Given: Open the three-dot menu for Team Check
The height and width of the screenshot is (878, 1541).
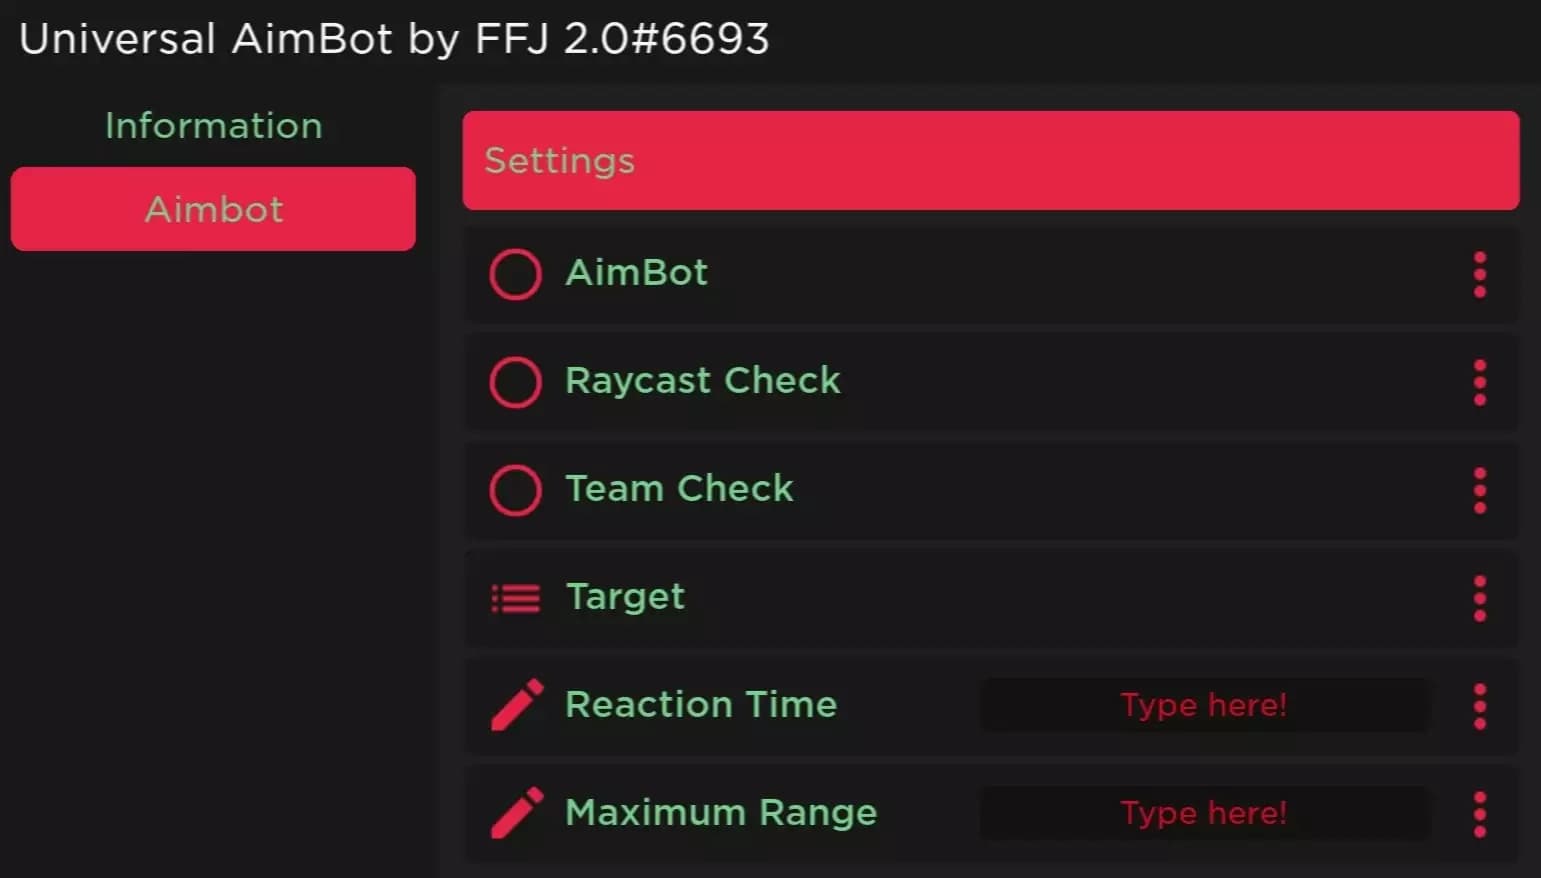Looking at the screenshot, I should coord(1479,490).
